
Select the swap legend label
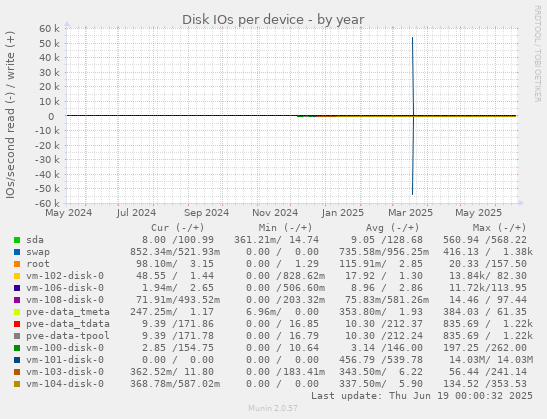tap(38, 252)
